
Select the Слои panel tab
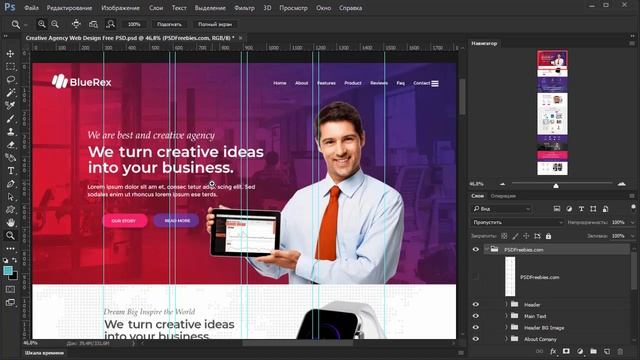point(478,196)
